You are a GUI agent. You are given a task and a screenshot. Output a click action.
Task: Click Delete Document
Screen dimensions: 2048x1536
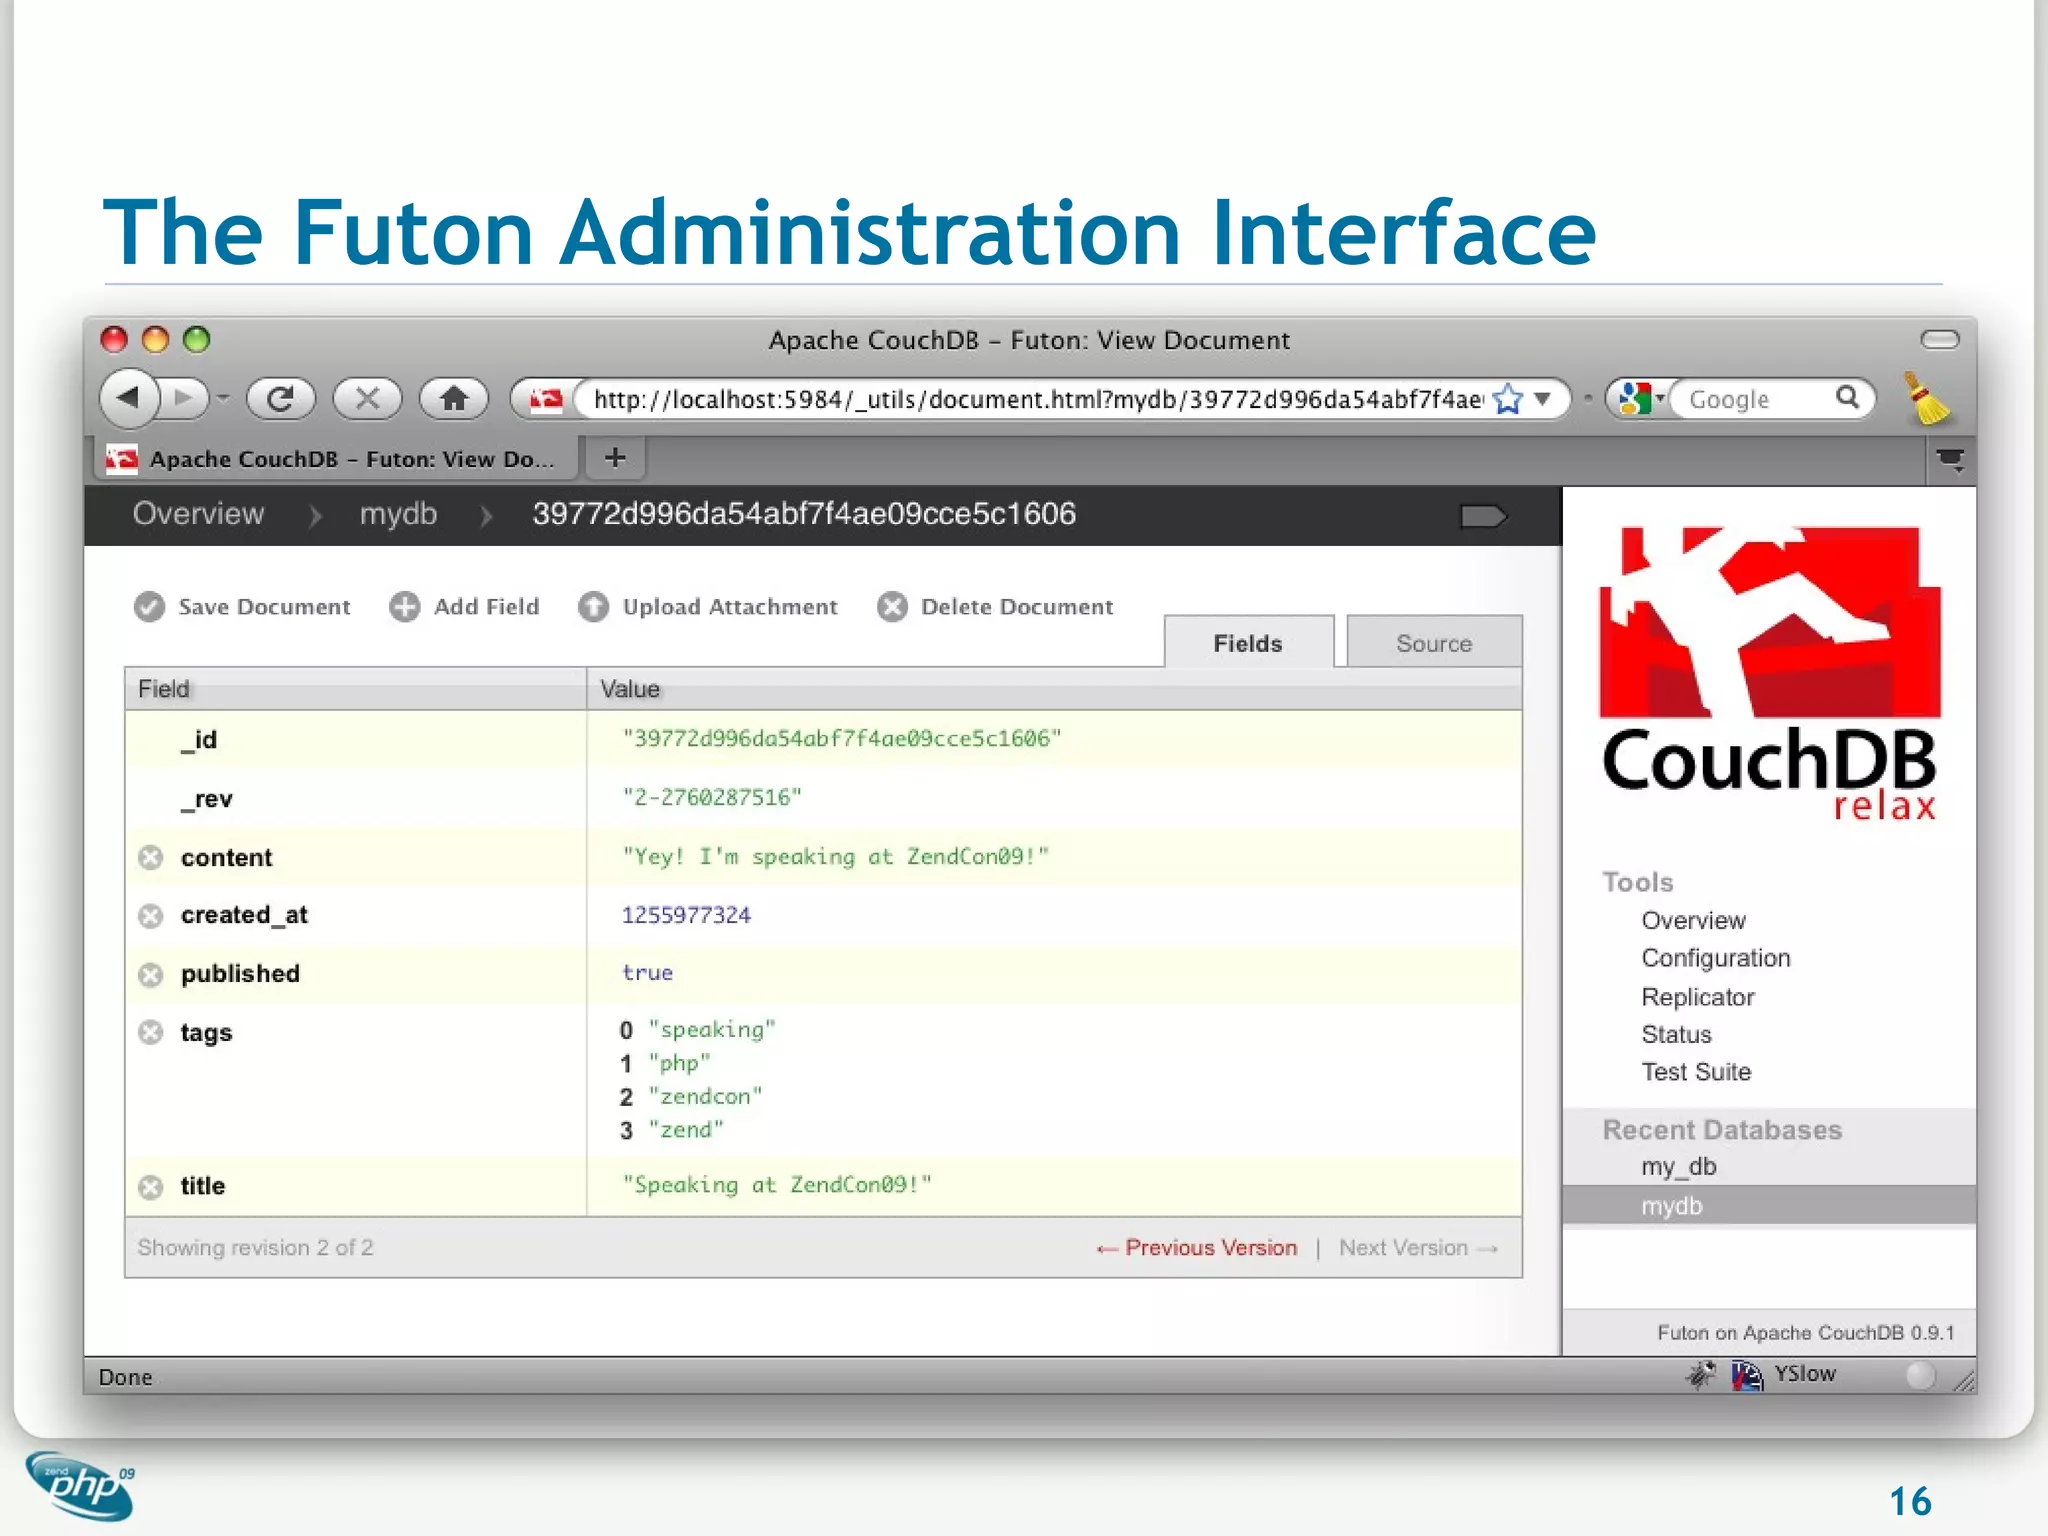tap(995, 607)
